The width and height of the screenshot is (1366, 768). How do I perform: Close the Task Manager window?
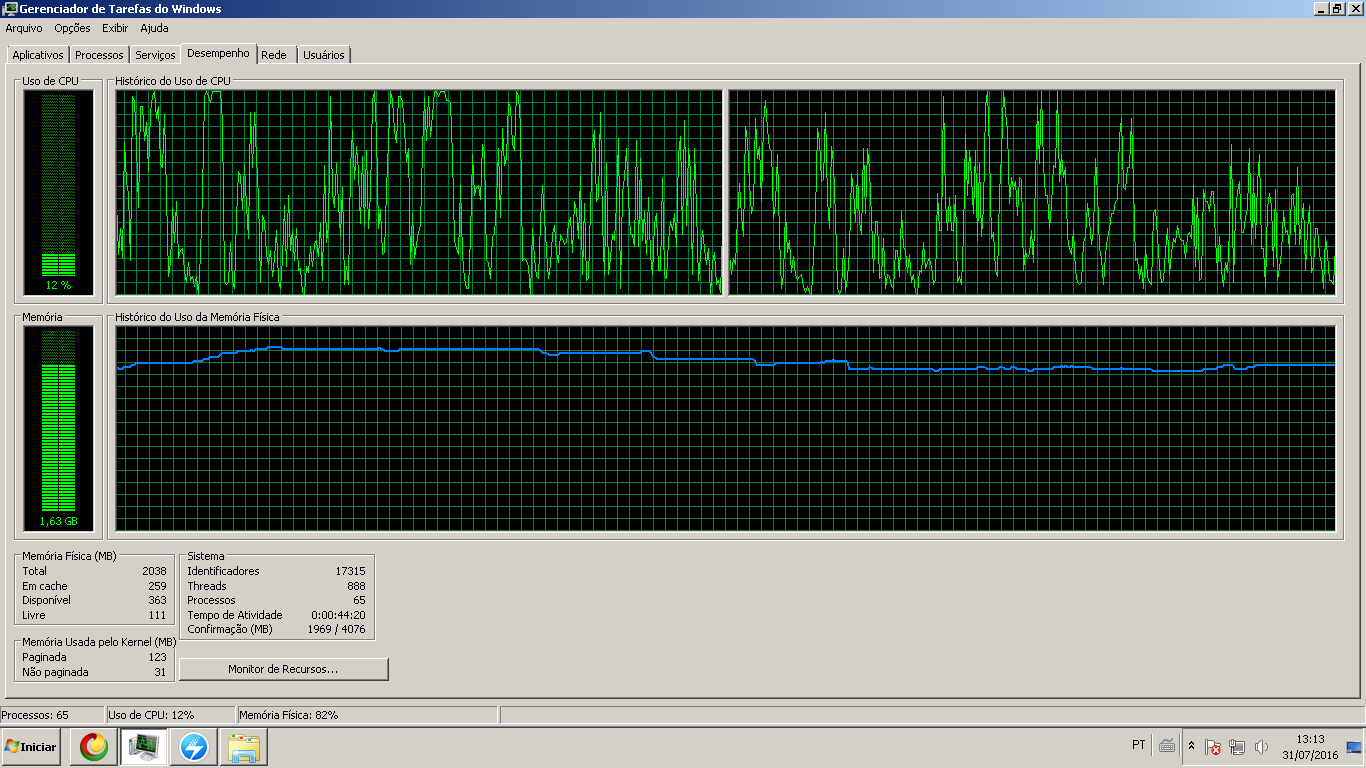coord(1355,9)
